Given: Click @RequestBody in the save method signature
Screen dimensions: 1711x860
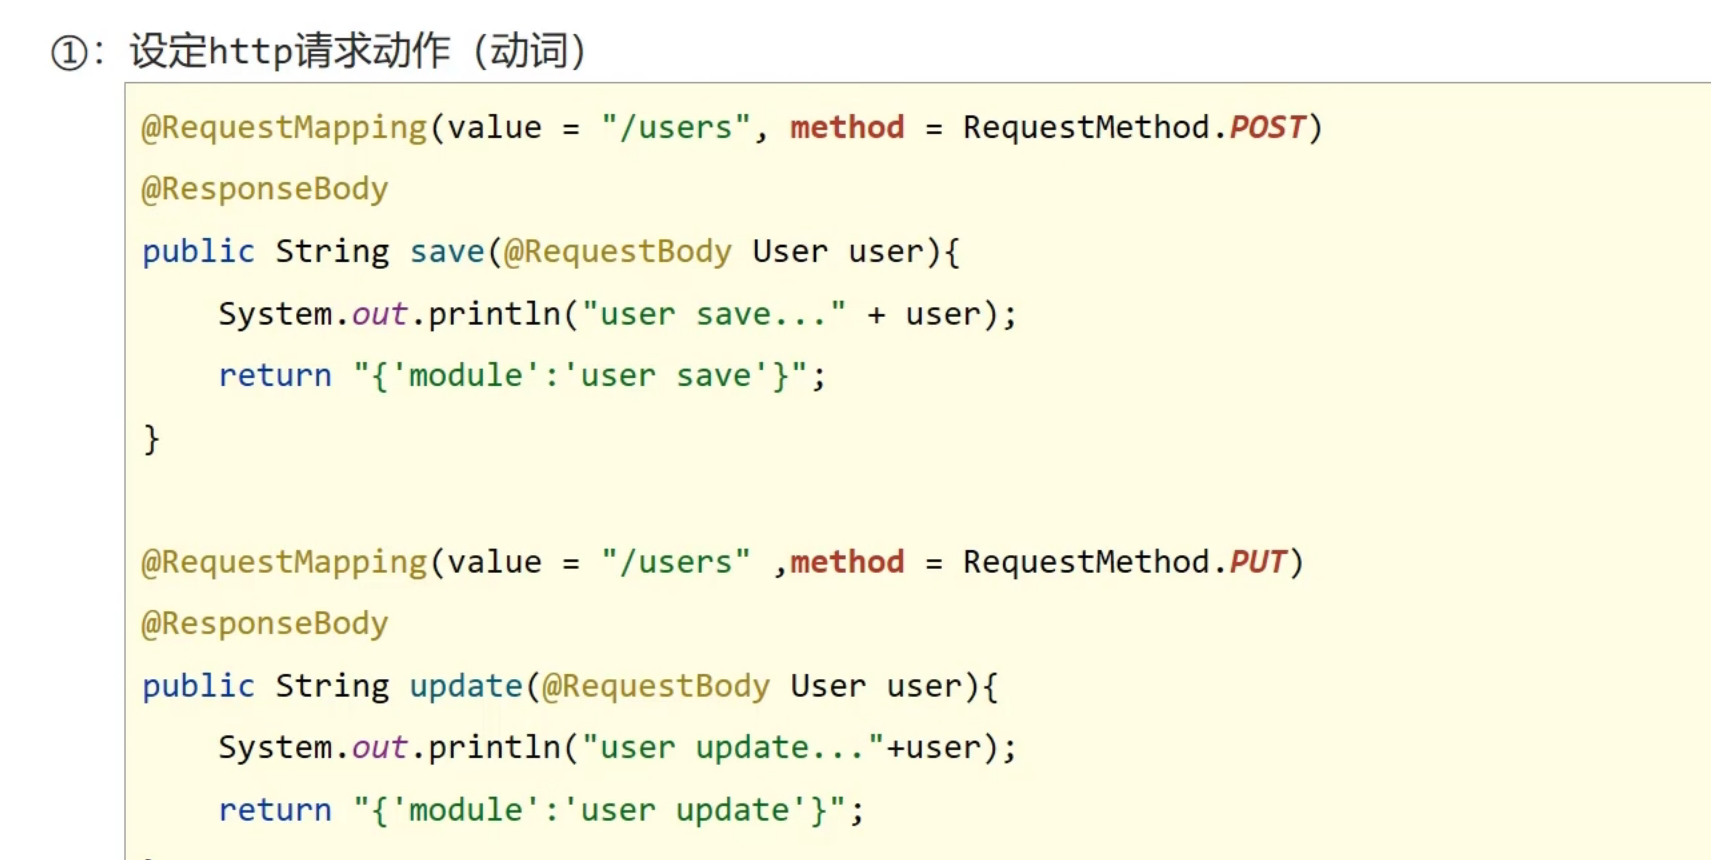Looking at the screenshot, I should click(618, 251).
